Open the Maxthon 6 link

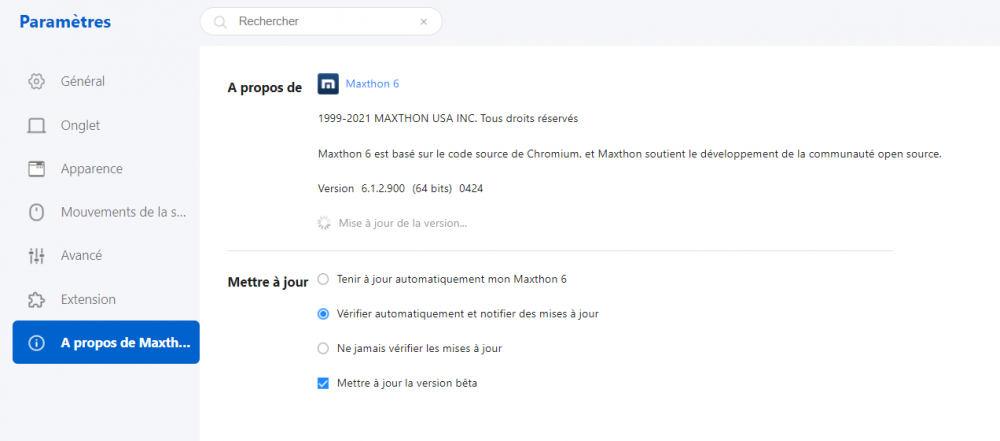(372, 84)
